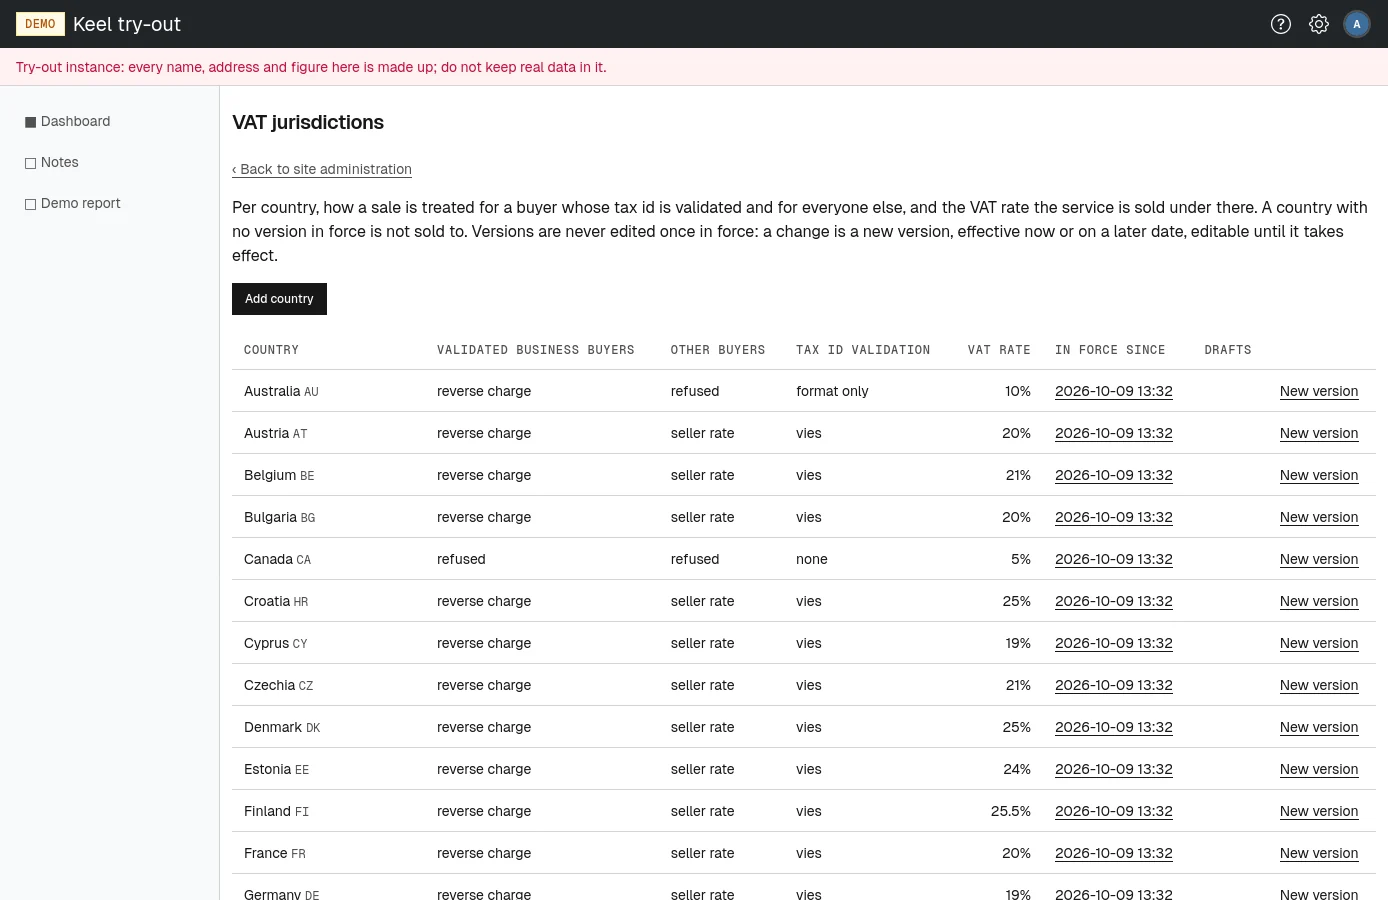Click the Demo report square icon

30,204
